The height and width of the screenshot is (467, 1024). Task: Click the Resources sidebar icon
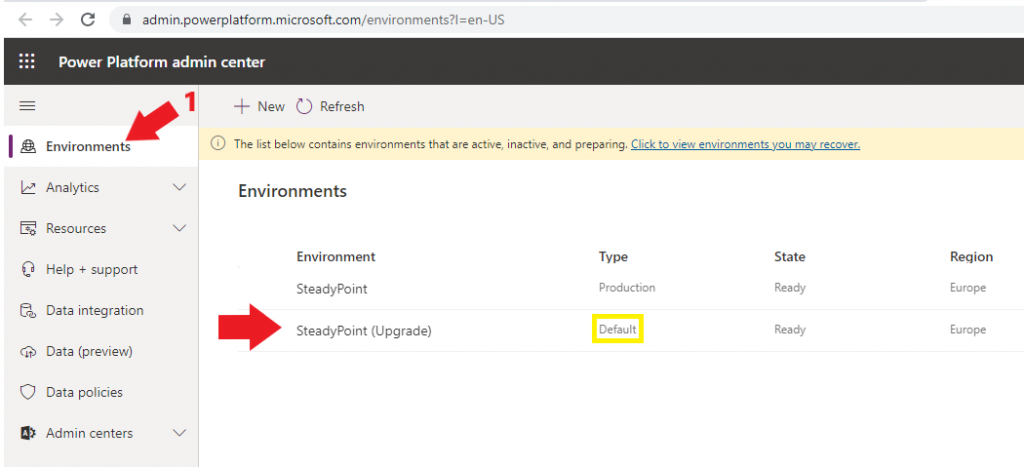coord(27,229)
